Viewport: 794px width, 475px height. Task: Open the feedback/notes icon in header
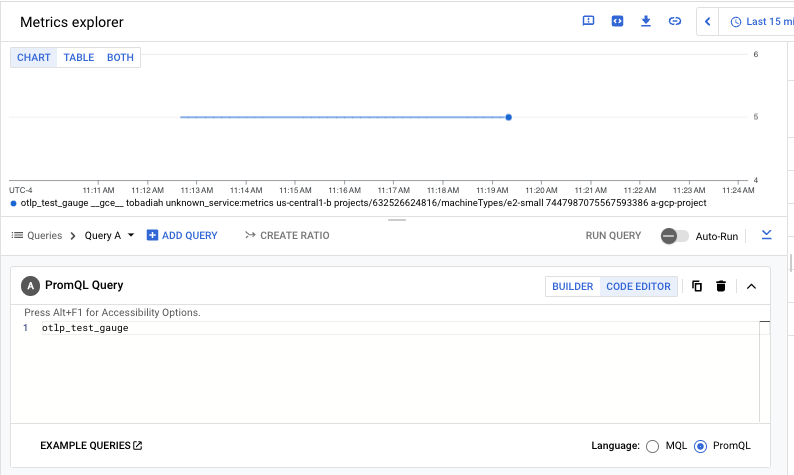pos(588,21)
